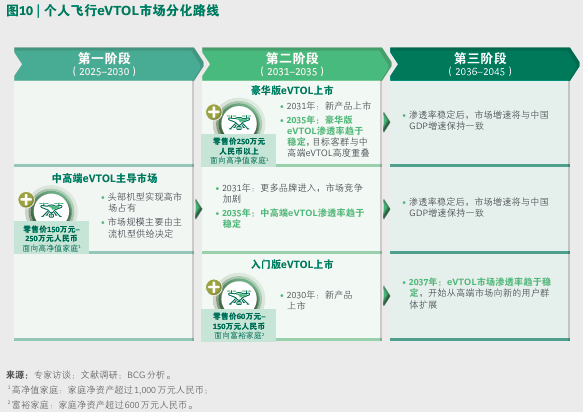
Task: Click the plus icon beside the 豪华版eVTOL drone
Action: coord(214,112)
